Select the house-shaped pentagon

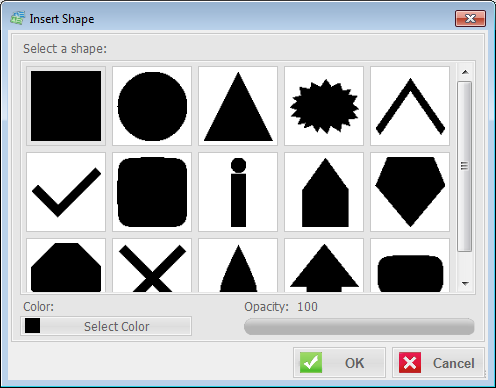324,192
